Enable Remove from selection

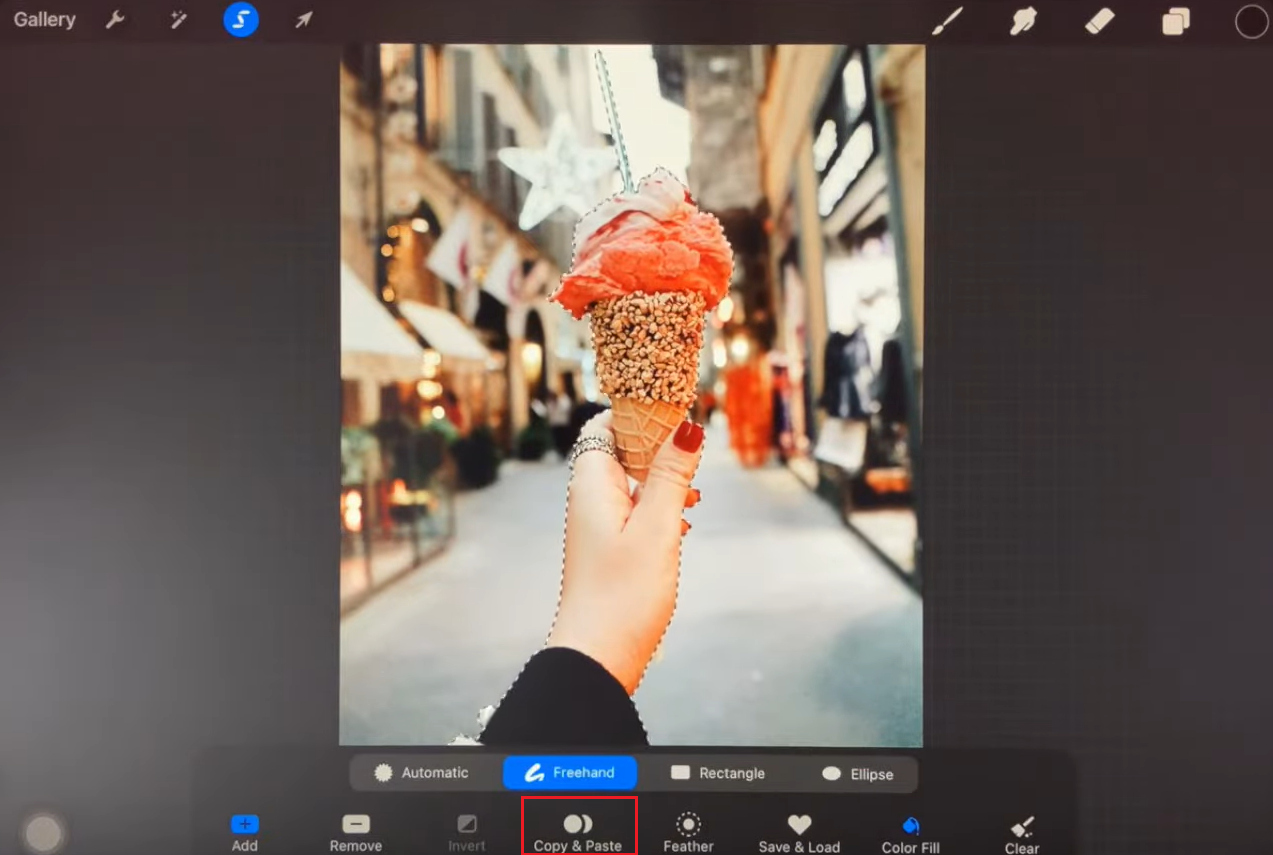pyautogui.click(x=356, y=833)
